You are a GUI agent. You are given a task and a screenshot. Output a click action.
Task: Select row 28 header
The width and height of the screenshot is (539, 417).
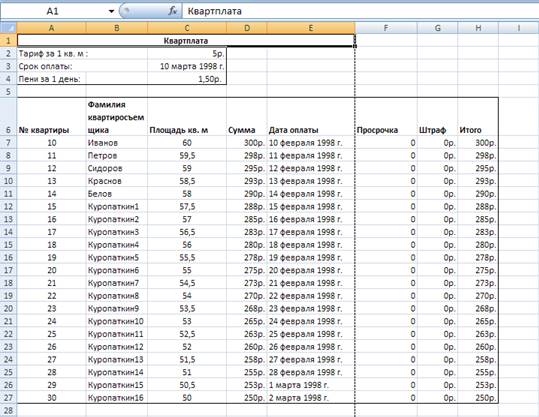(x=8, y=410)
